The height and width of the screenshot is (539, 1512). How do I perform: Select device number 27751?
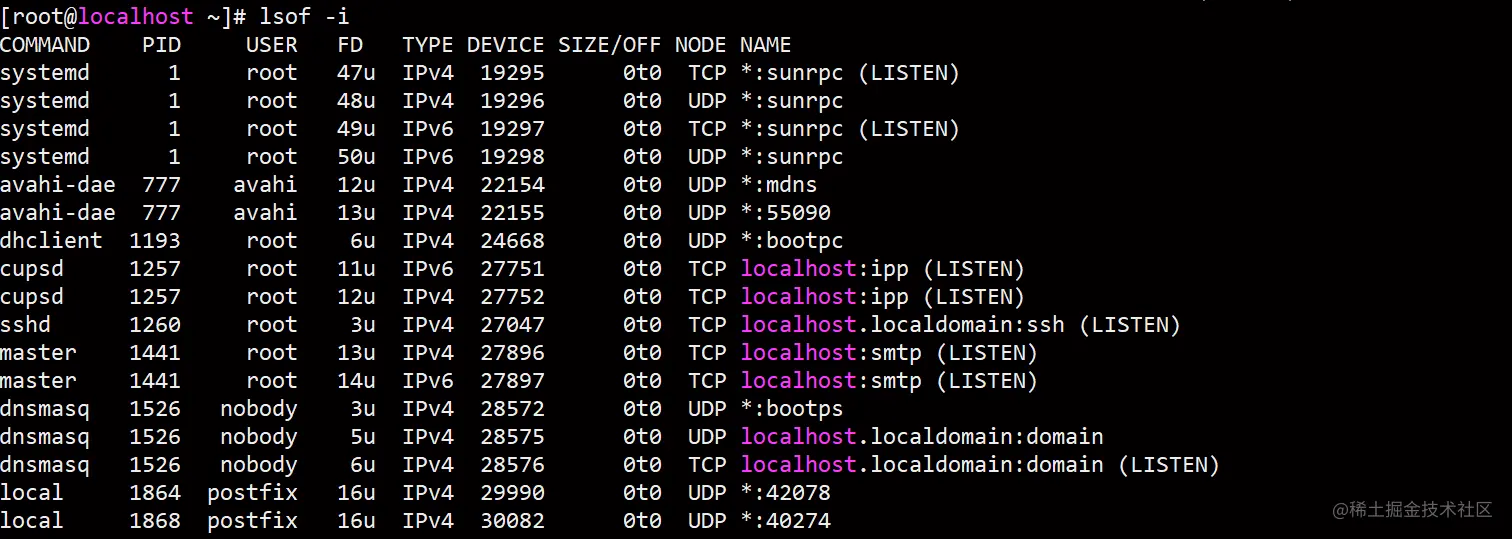(x=512, y=269)
